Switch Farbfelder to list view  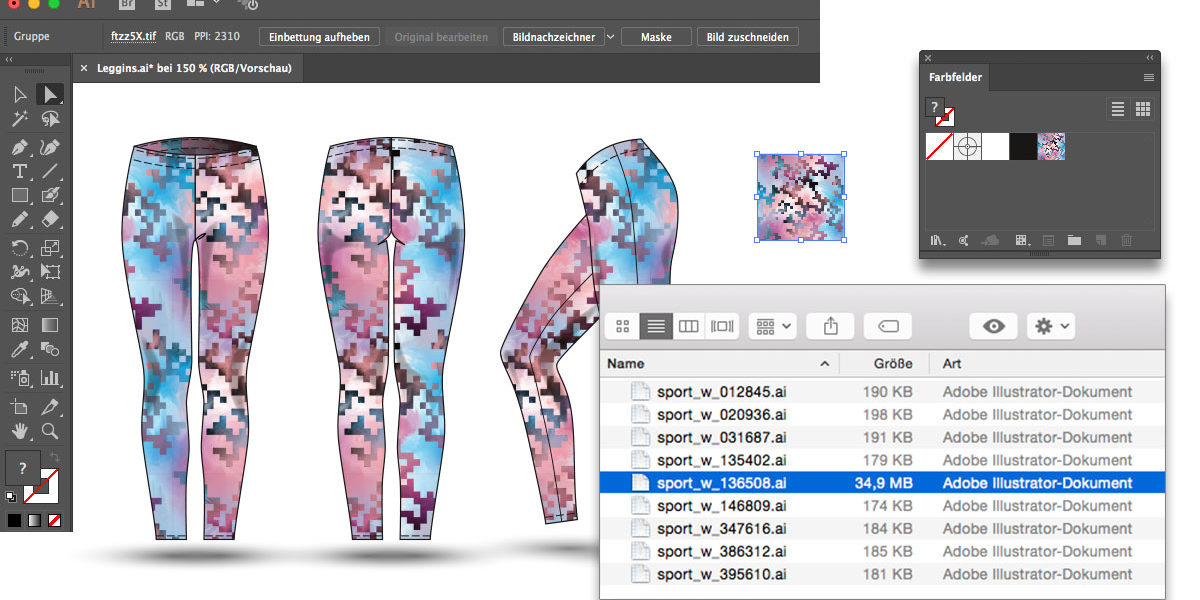point(1118,109)
